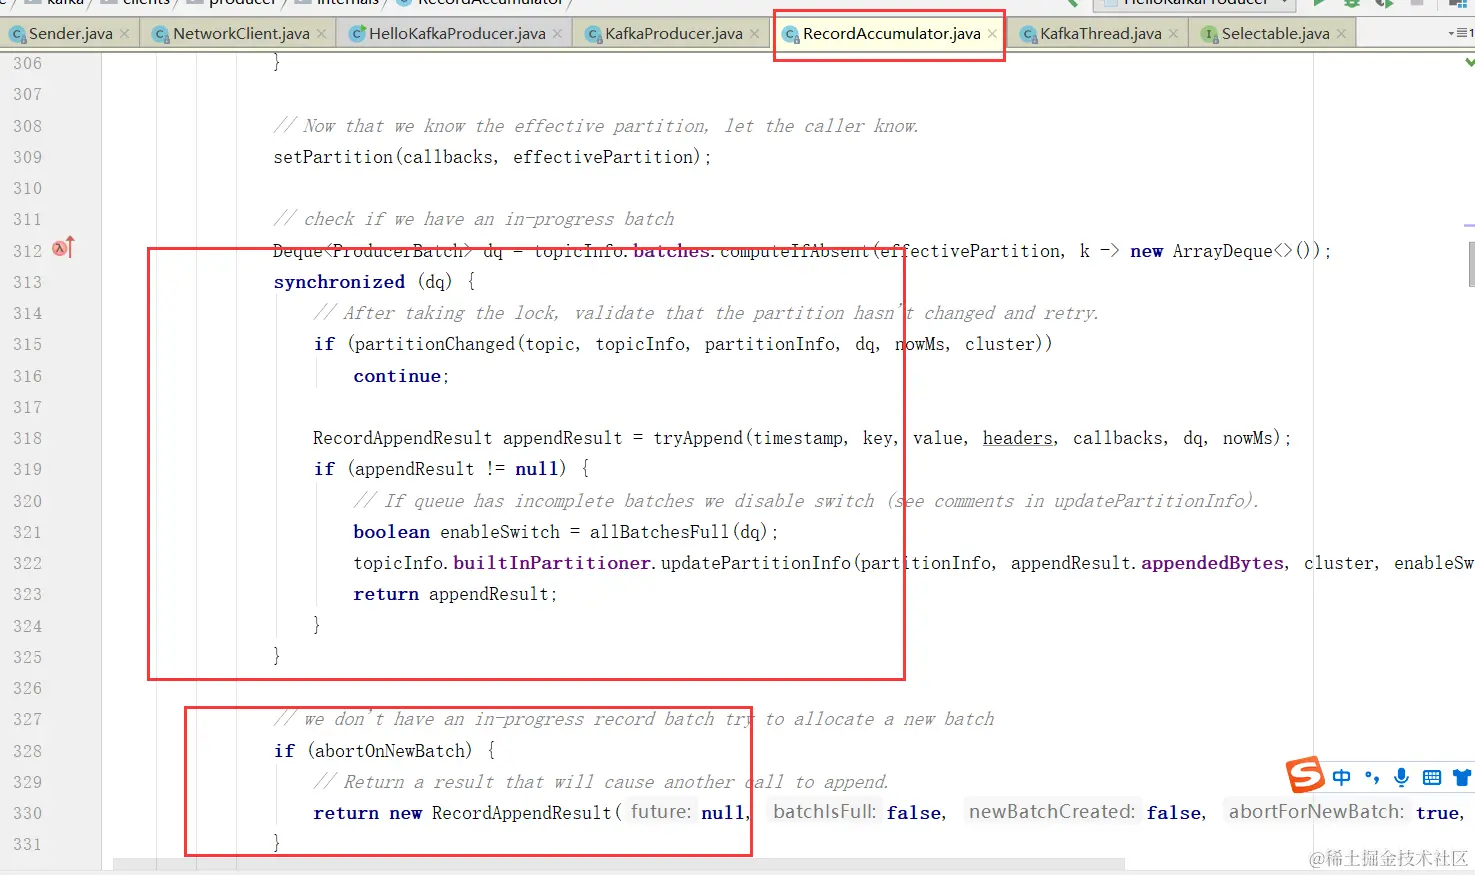
Task: Click the allBatchesFull method call
Action: click(x=659, y=532)
